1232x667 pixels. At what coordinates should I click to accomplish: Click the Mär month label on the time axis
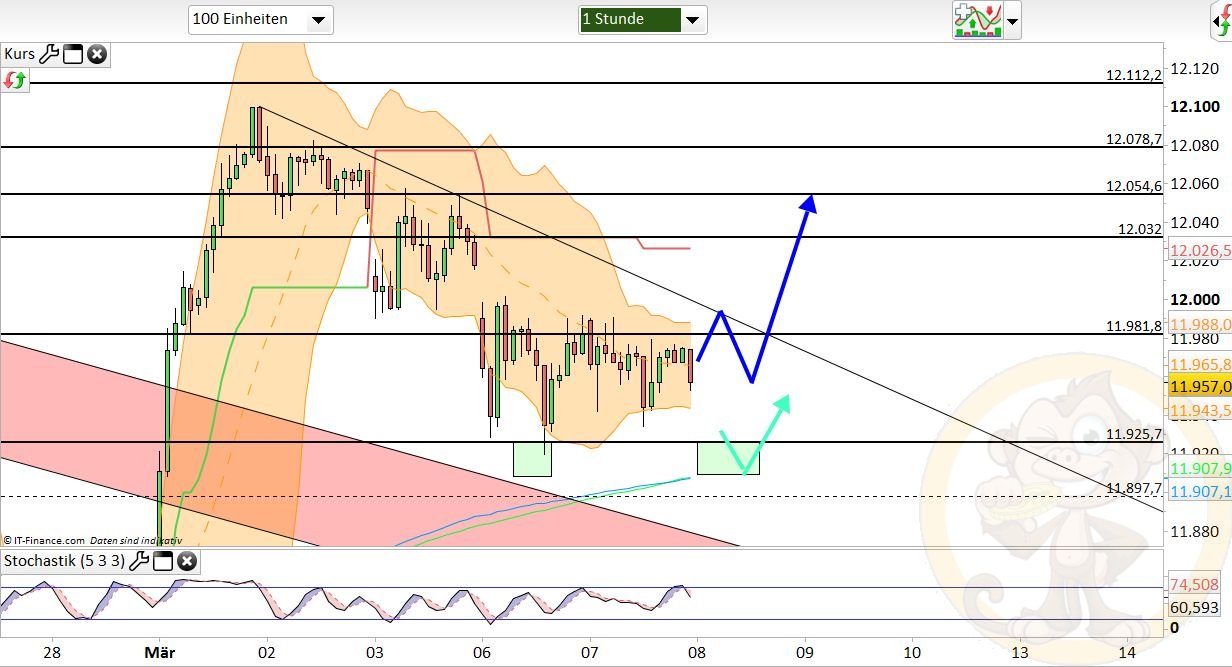coord(159,652)
